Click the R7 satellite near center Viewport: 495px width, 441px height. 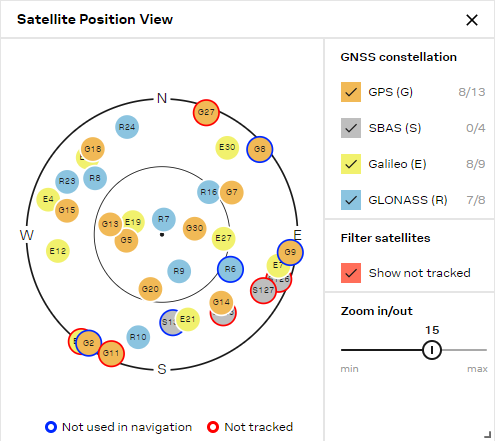click(x=163, y=219)
